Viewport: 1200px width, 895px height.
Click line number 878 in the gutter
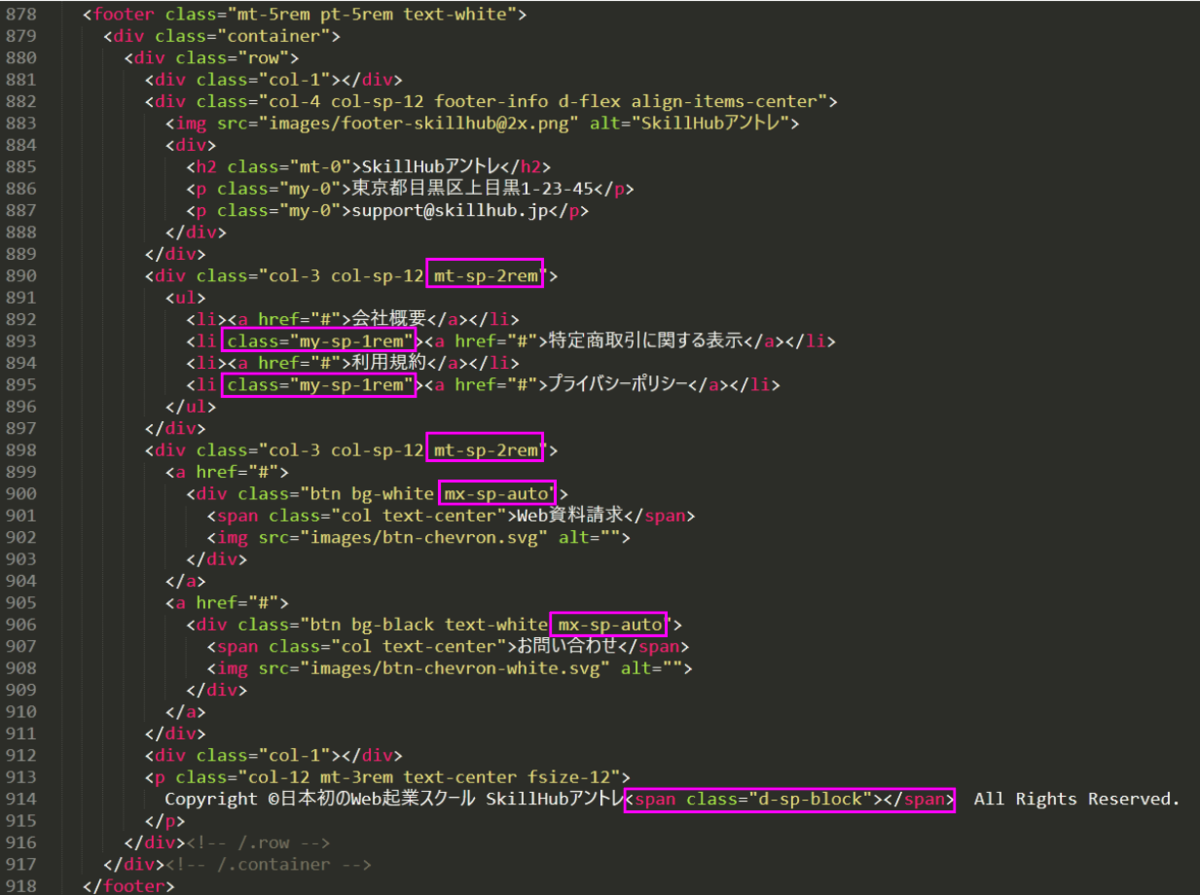click(x=20, y=15)
